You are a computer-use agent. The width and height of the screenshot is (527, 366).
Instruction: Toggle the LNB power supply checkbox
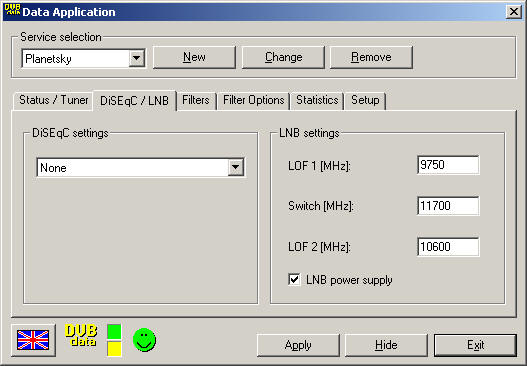pos(294,280)
